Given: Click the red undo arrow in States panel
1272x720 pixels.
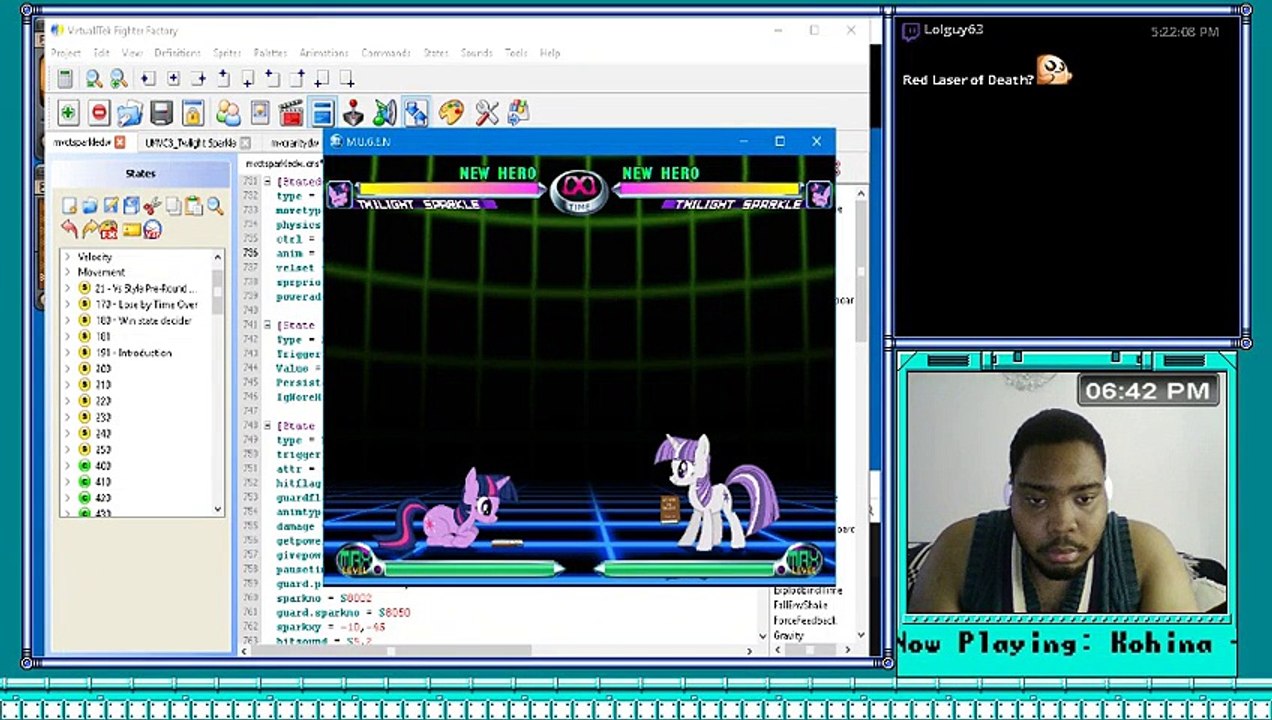Looking at the screenshot, I should pyautogui.click(x=69, y=229).
